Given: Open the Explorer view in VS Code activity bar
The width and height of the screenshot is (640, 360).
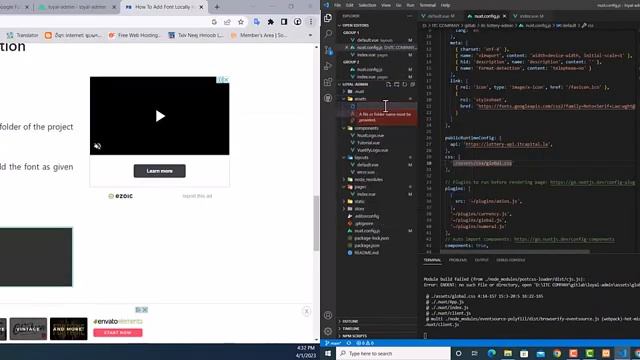Looking at the screenshot, I should coord(328,18).
